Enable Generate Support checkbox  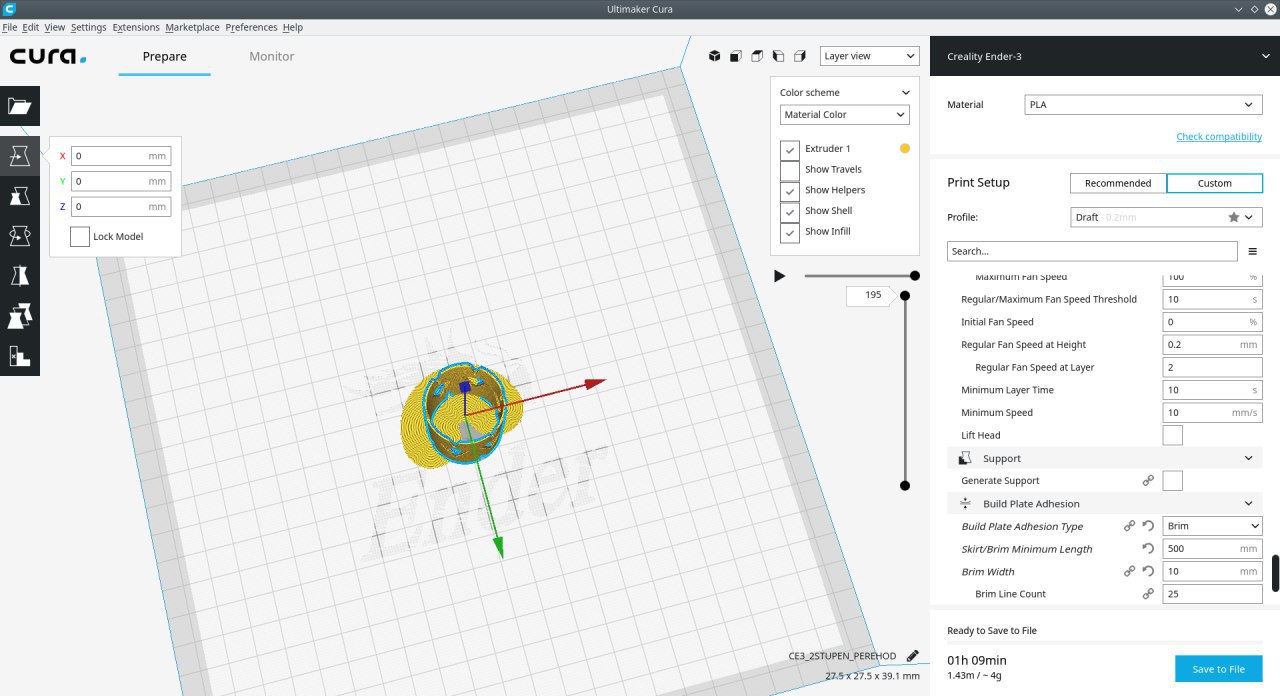pos(1172,481)
